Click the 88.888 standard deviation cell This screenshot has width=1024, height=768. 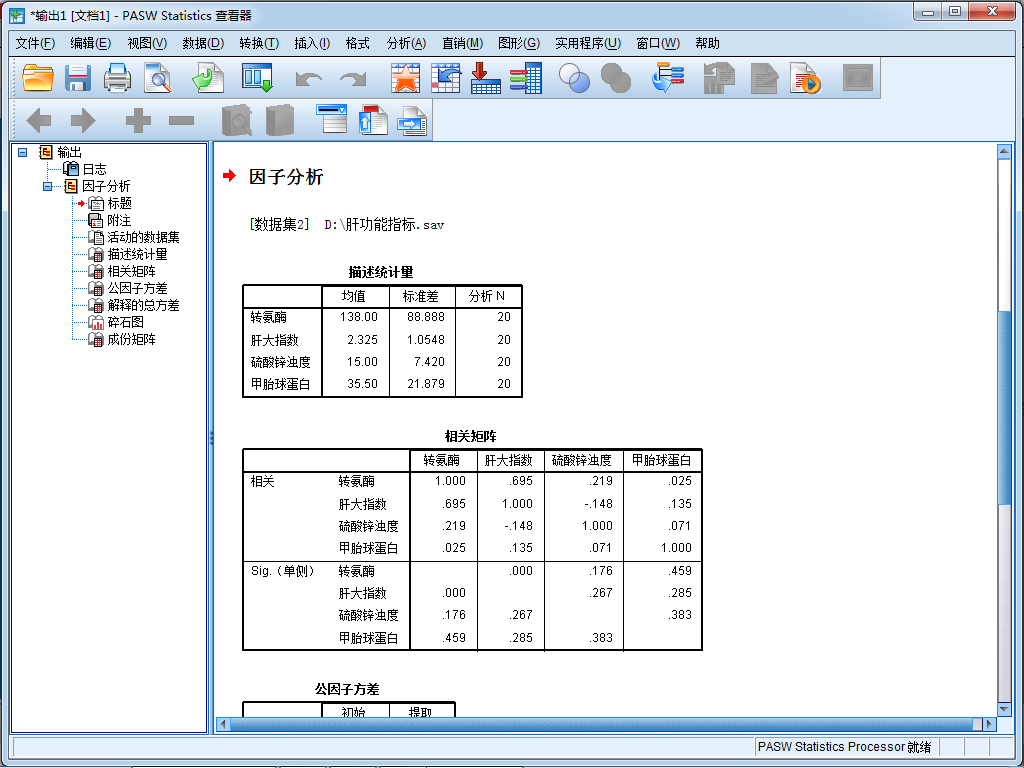point(426,317)
